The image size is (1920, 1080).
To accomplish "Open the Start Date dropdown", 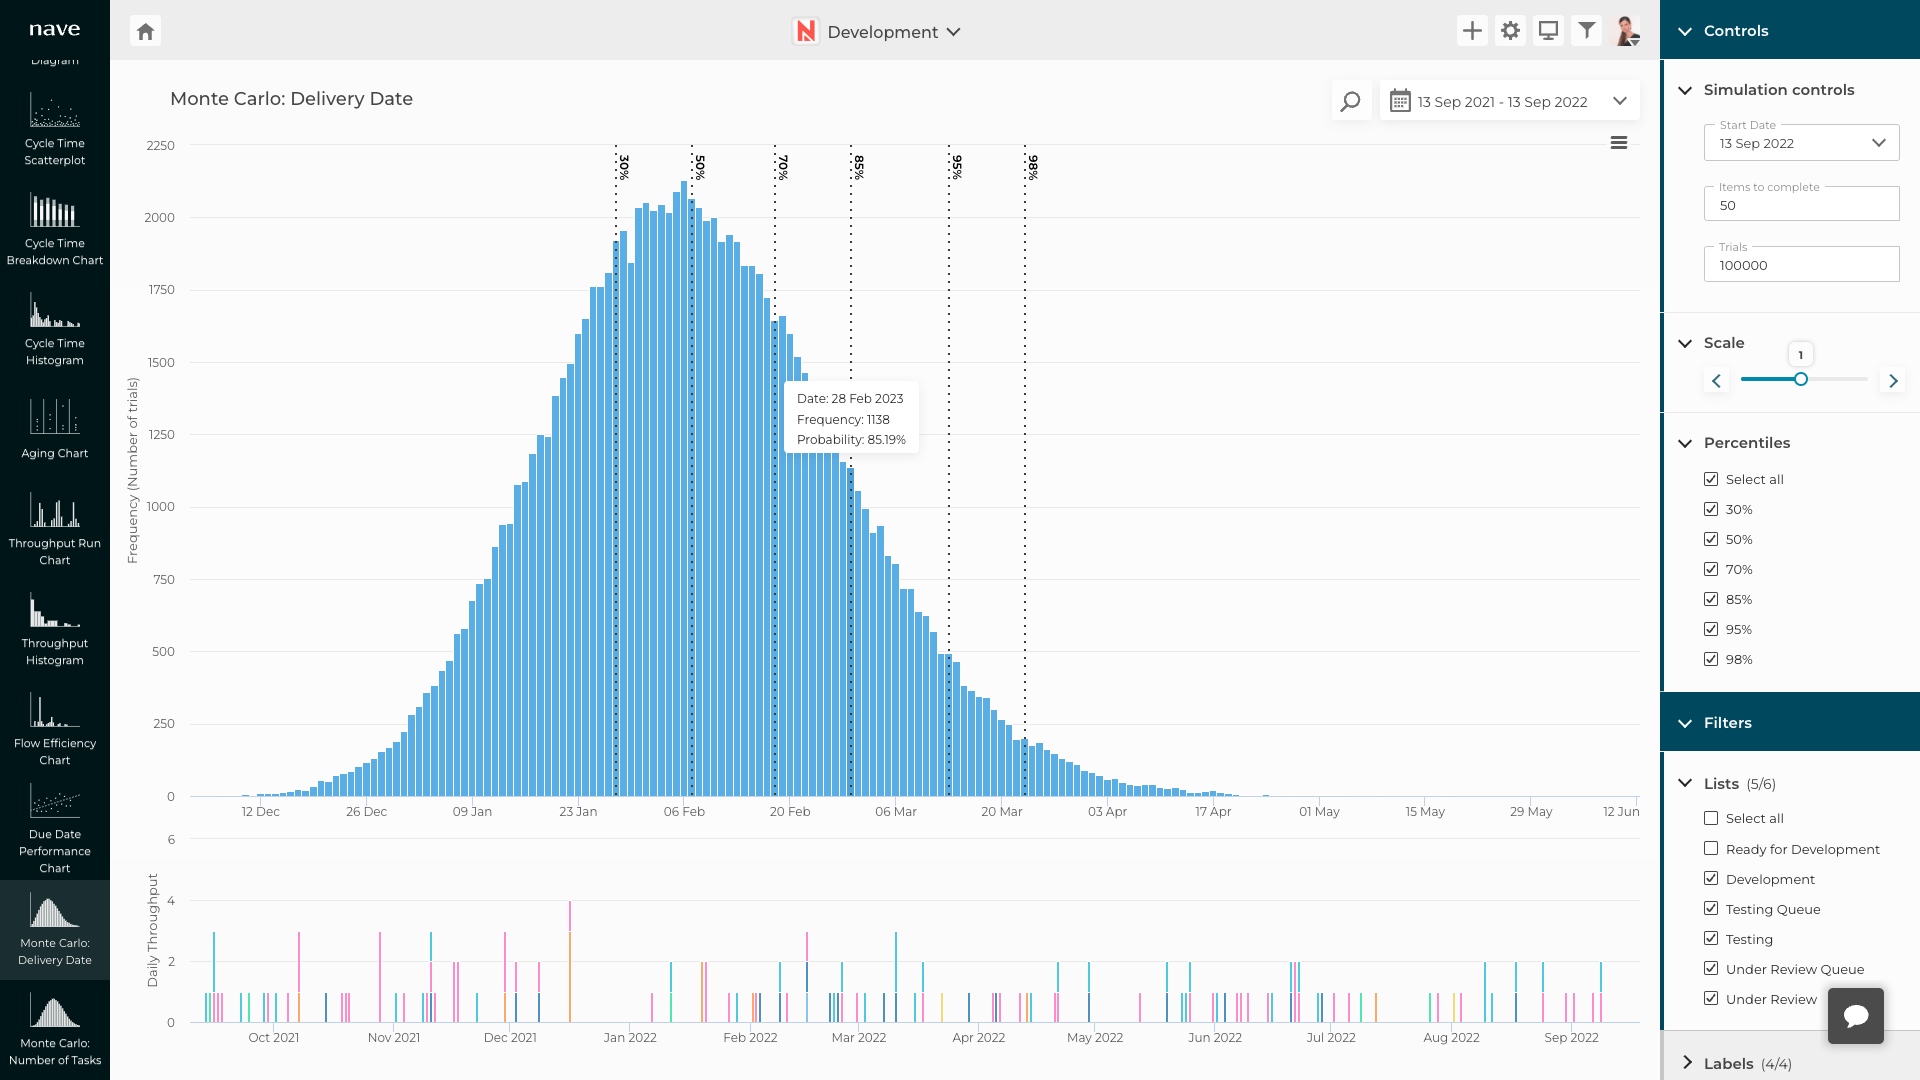I will pos(1880,142).
